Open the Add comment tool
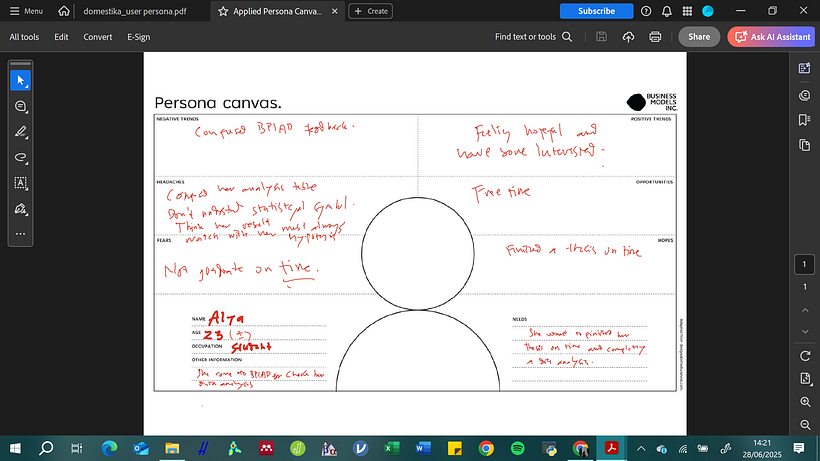 pos(20,106)
